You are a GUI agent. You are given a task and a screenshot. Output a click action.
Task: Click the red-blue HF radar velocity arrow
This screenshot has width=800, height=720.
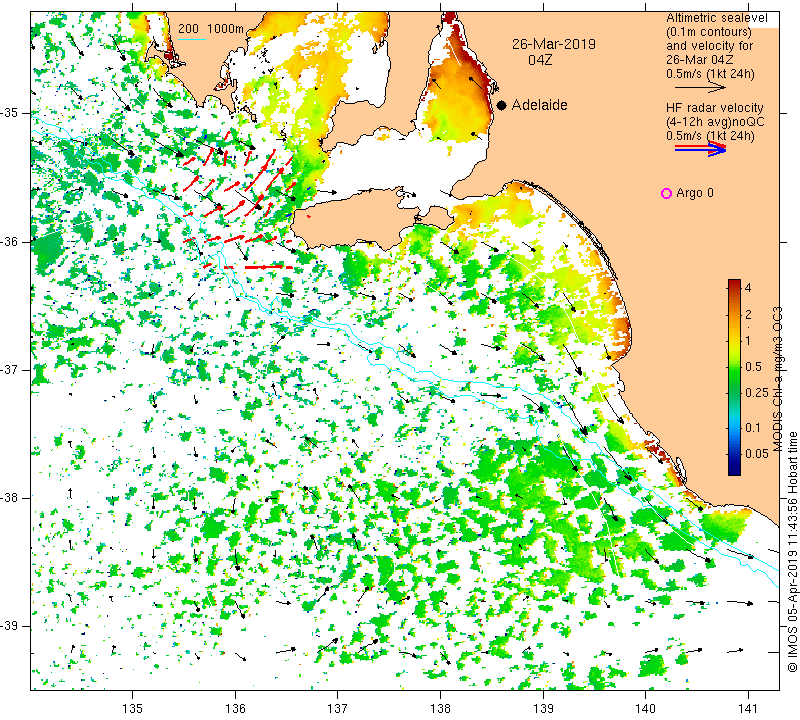tap(700, 148)
